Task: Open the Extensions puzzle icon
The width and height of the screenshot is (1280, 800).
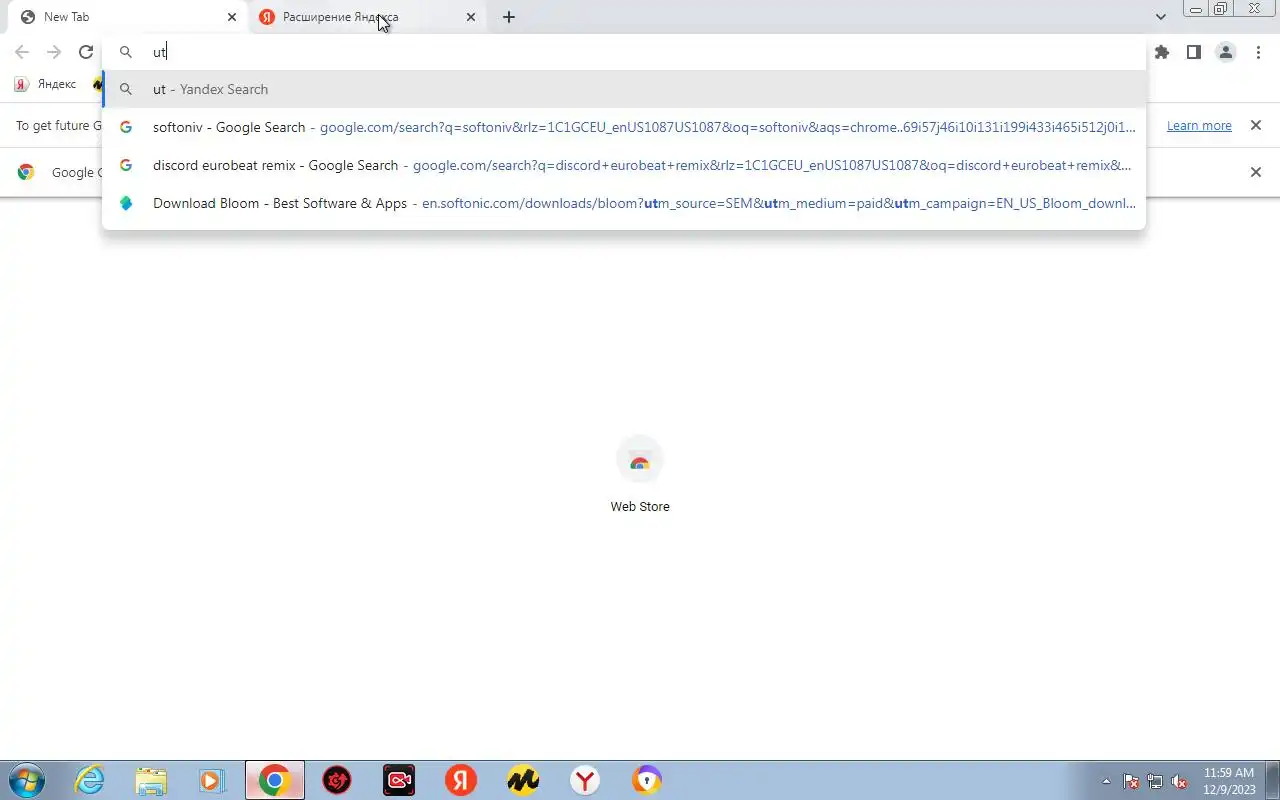Action: point(1161,52)
